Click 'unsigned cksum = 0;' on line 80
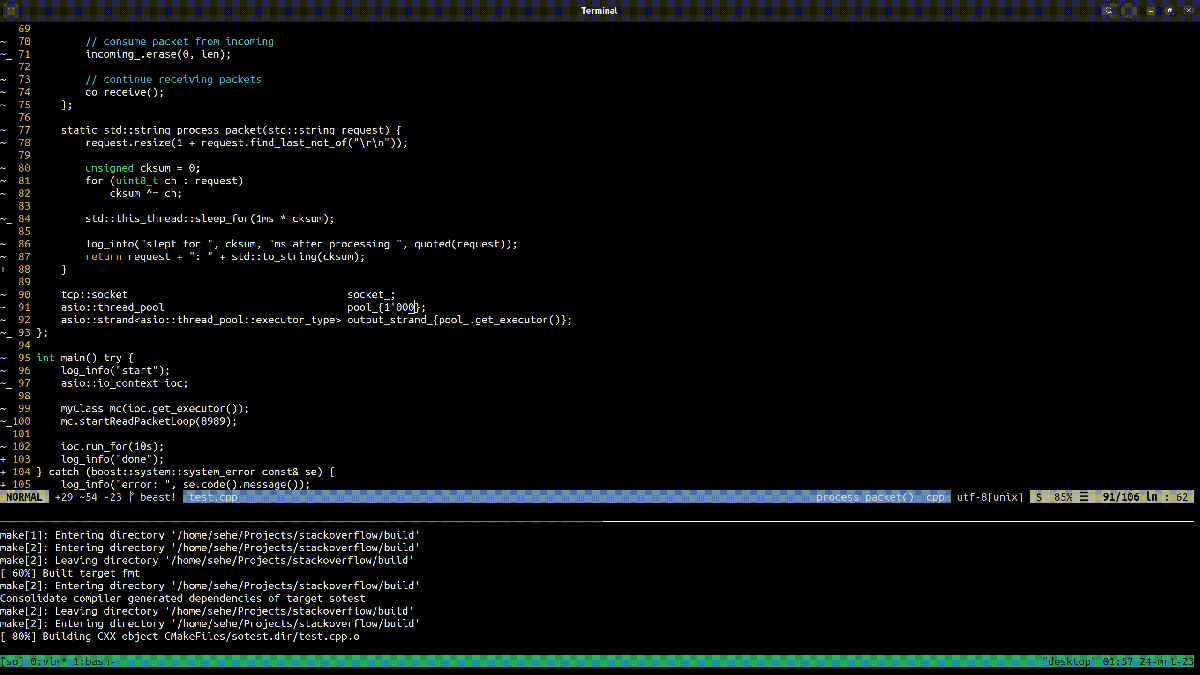The image size is (1200, 675). tap(142, 168)
